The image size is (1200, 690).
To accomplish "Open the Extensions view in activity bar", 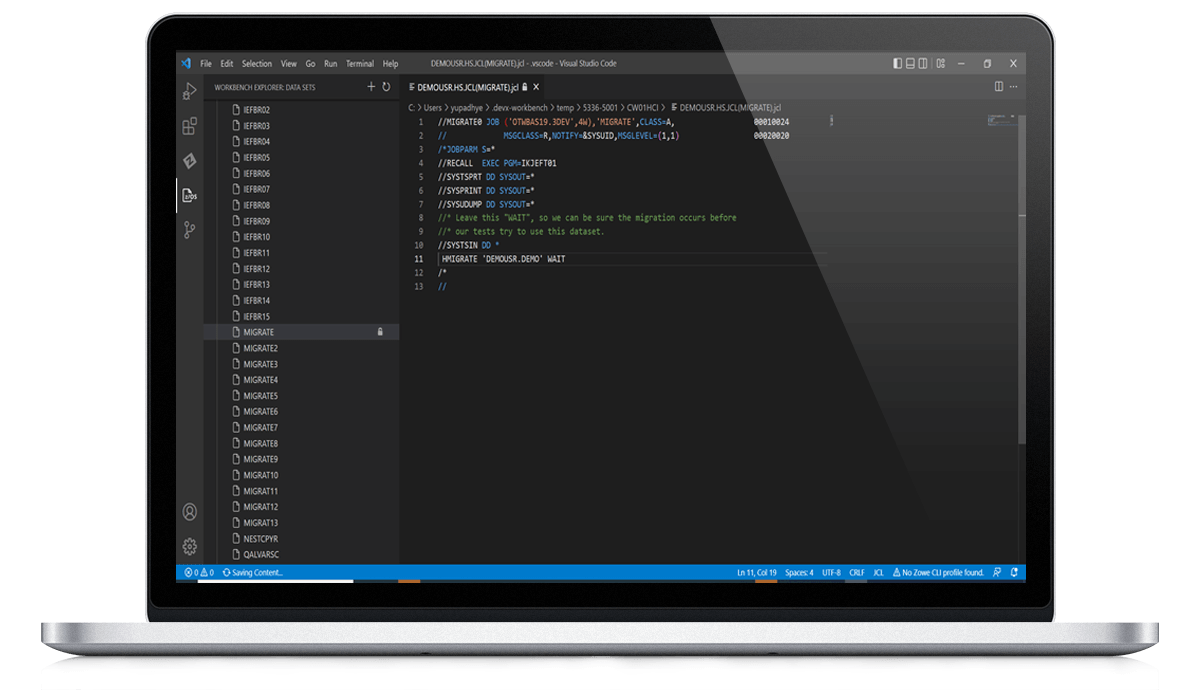I will pos(189,127).
